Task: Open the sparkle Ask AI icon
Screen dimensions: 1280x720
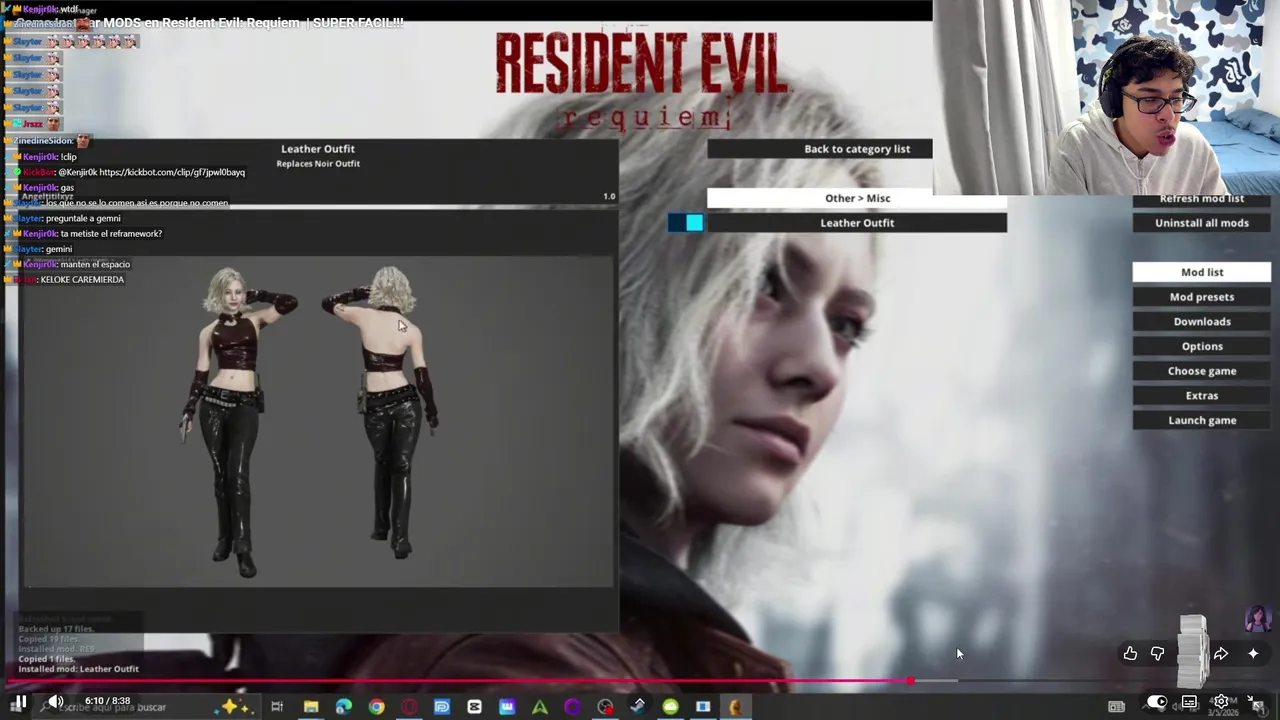Action: pyautogui.click(x=1253, y=653)
